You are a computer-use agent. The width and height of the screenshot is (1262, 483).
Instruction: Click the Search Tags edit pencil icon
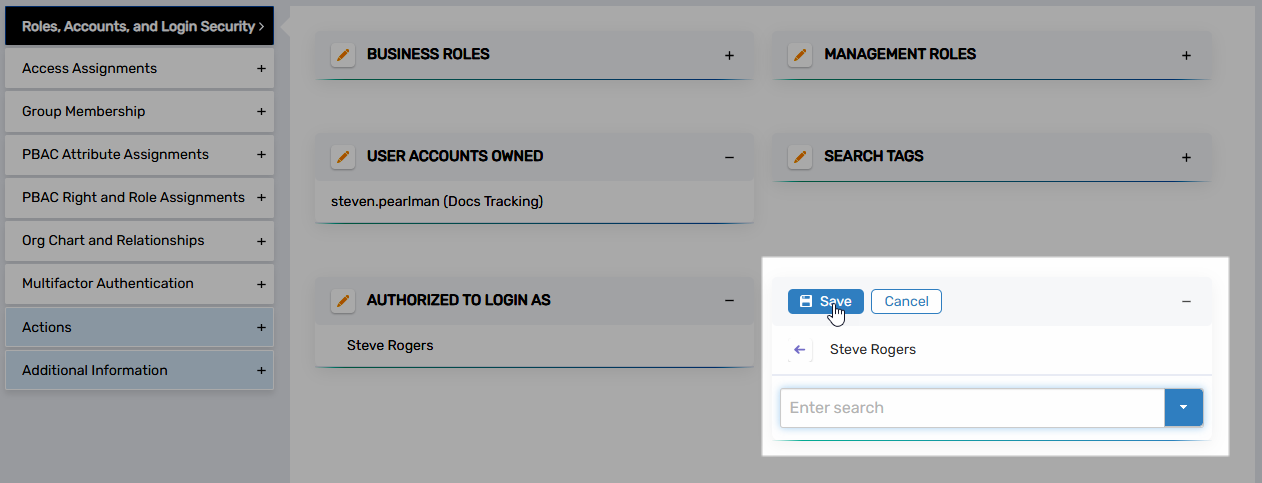(x=800, y=157)
